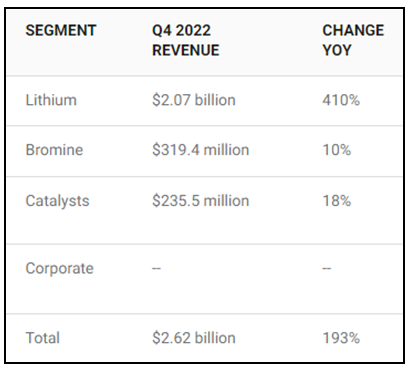Select the $319.4 million revenue cell
410x371 pixels.
(201, 150)
